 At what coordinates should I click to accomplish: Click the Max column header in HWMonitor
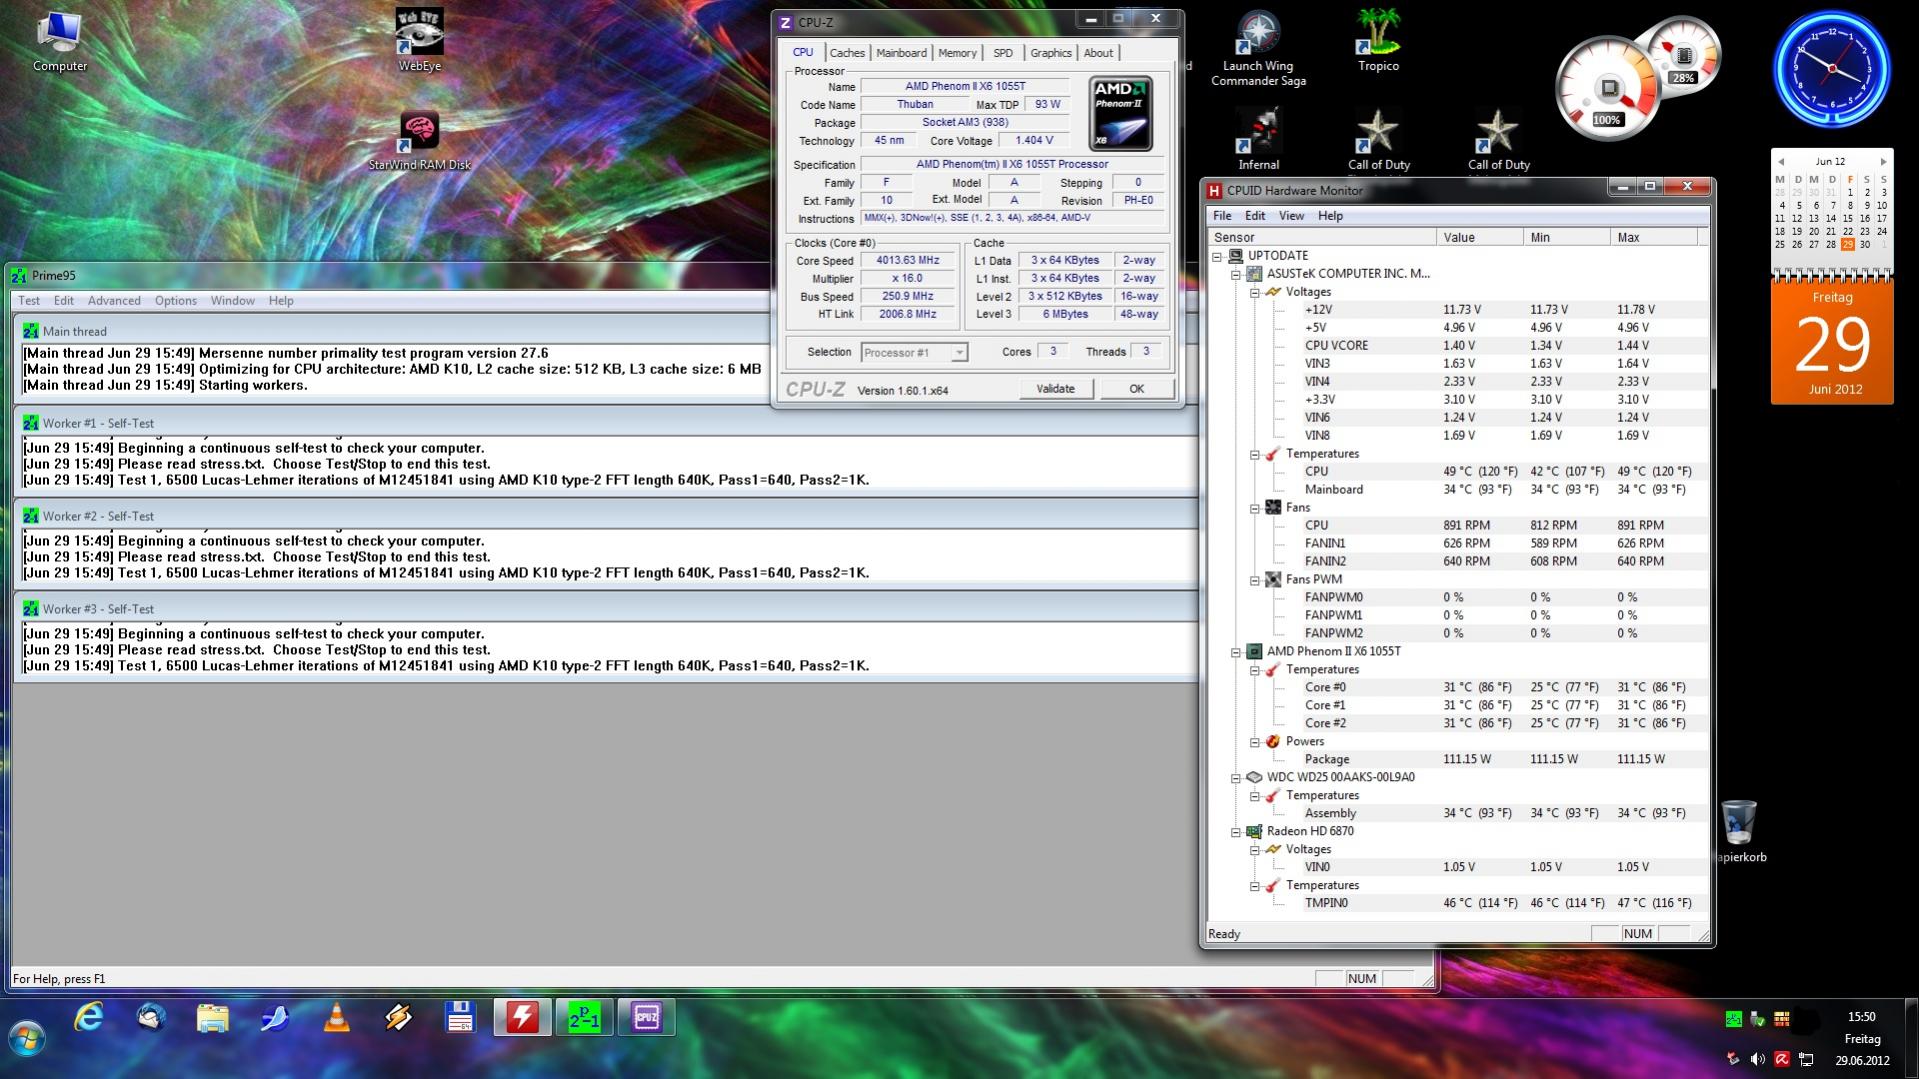(1654, 237)
